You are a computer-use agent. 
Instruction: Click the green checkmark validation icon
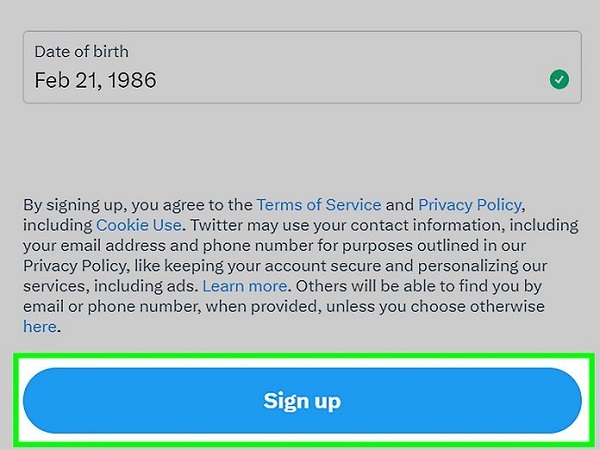[x=560, y=79]
